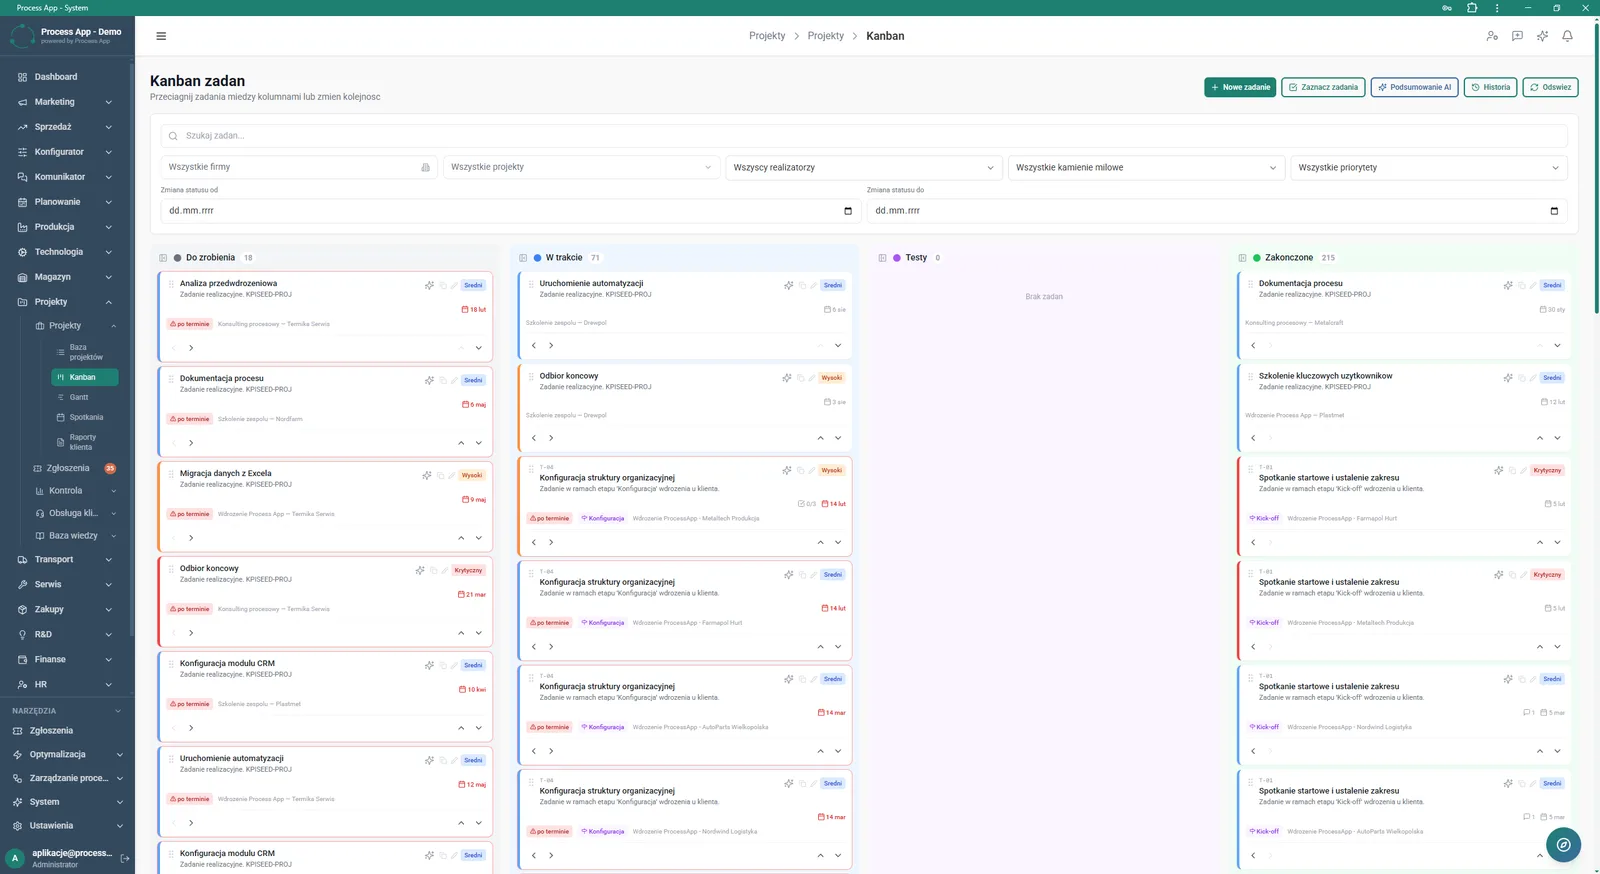This screenshot has width=1600, height=874.
Task: Expand the Finanse sidebar section
Action: click(66, 660)
